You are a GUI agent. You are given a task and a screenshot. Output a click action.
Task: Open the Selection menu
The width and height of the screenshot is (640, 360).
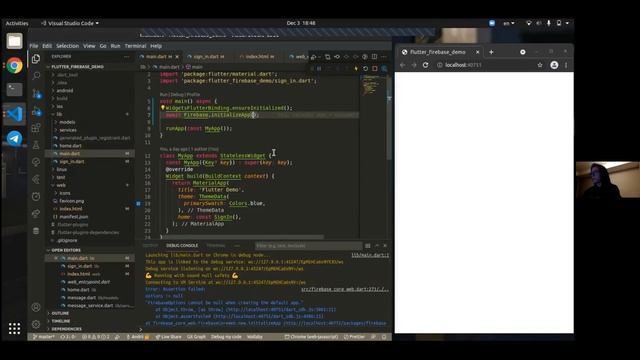pyautogui.click(x=67, y=46)
